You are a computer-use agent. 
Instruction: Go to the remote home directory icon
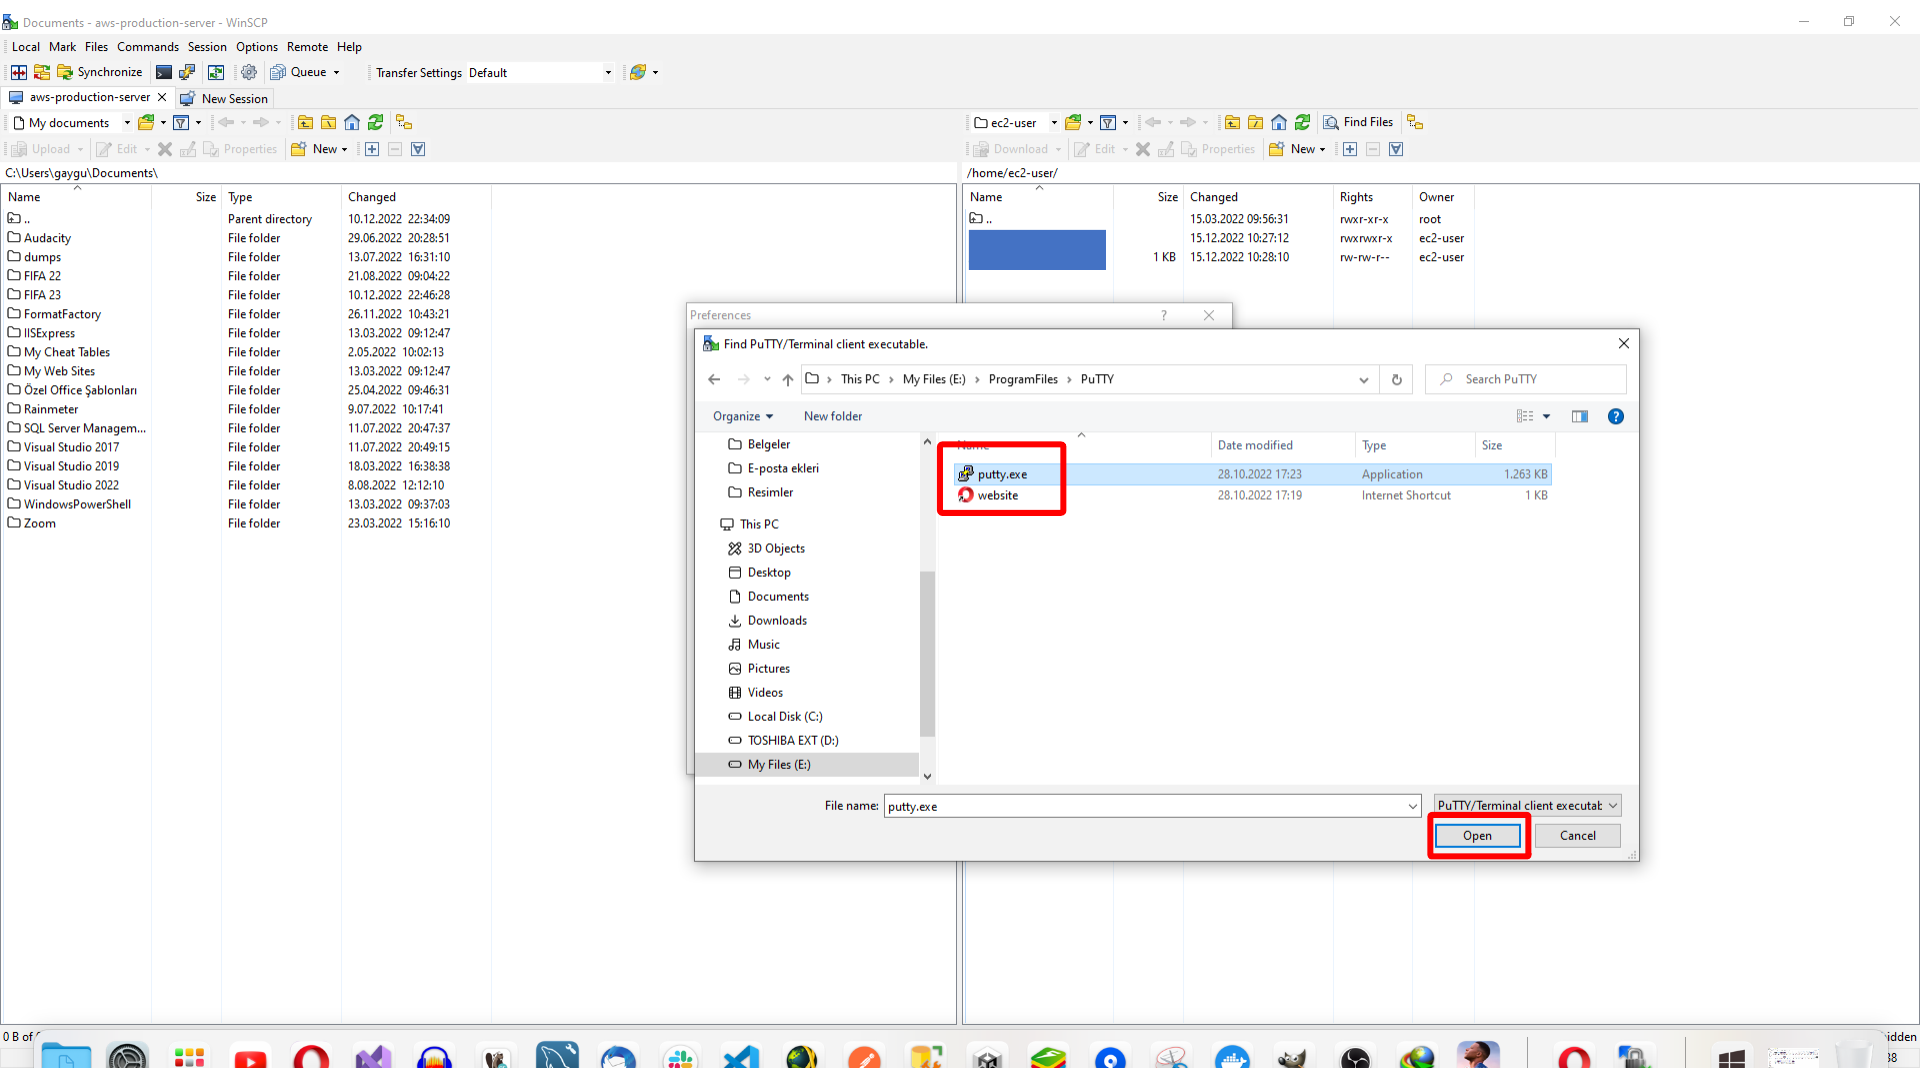[1279, 122]
